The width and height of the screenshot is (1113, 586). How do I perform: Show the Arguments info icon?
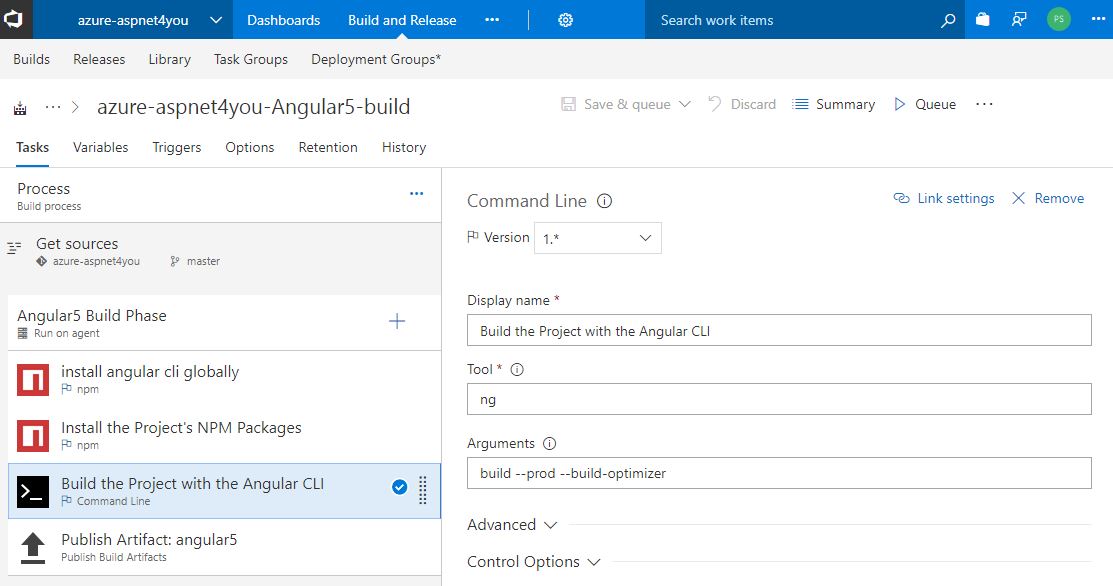(x=549, y=443)
